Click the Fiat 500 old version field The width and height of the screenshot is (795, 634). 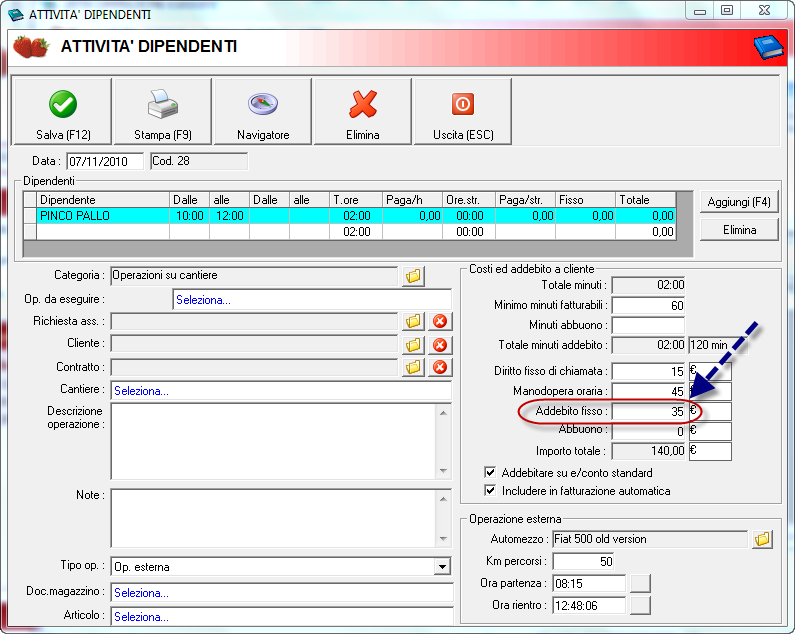[x=650, y=539]
